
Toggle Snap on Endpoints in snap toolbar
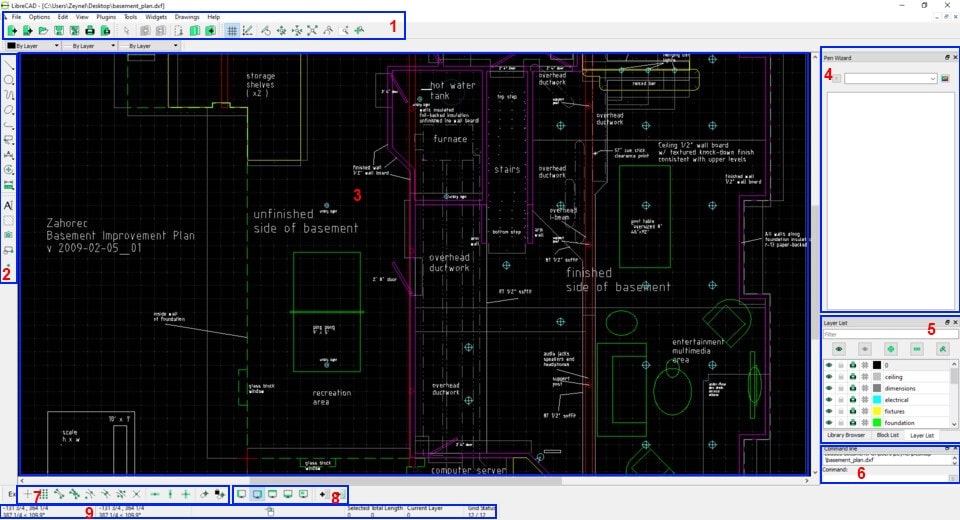pos(59,494)
